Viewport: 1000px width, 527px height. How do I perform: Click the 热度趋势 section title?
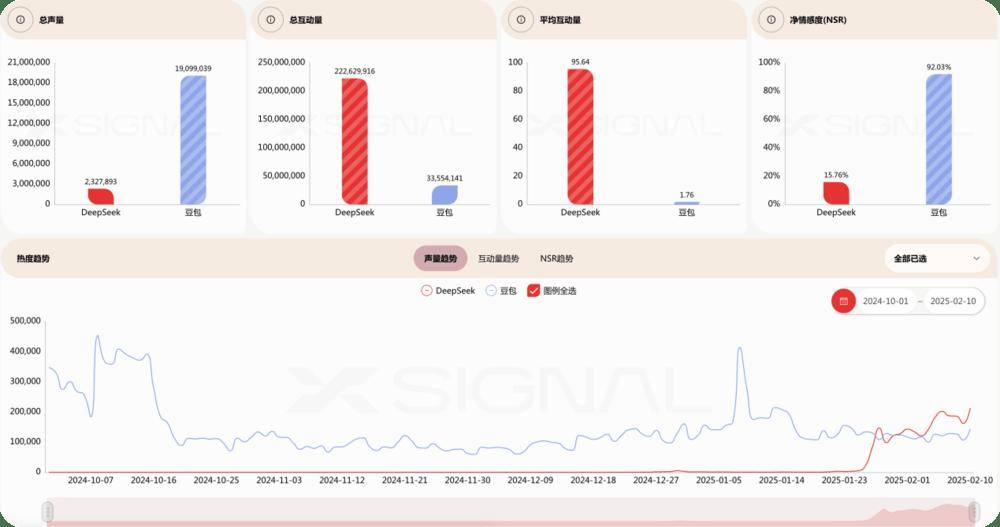(33, 258)
